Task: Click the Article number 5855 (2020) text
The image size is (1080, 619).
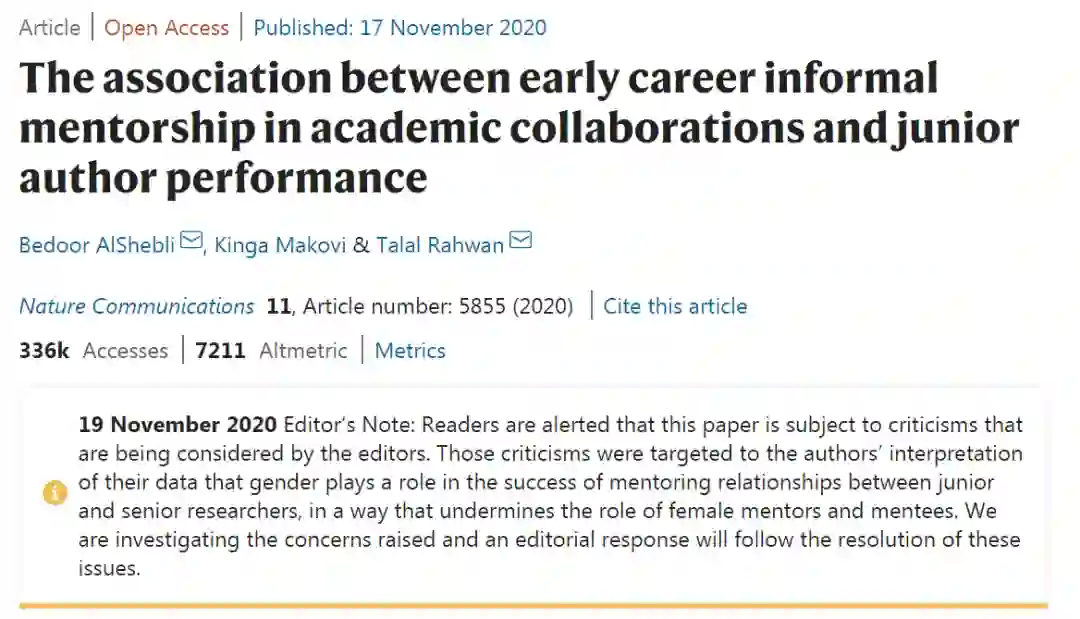Action: click(x=438, y=306)
